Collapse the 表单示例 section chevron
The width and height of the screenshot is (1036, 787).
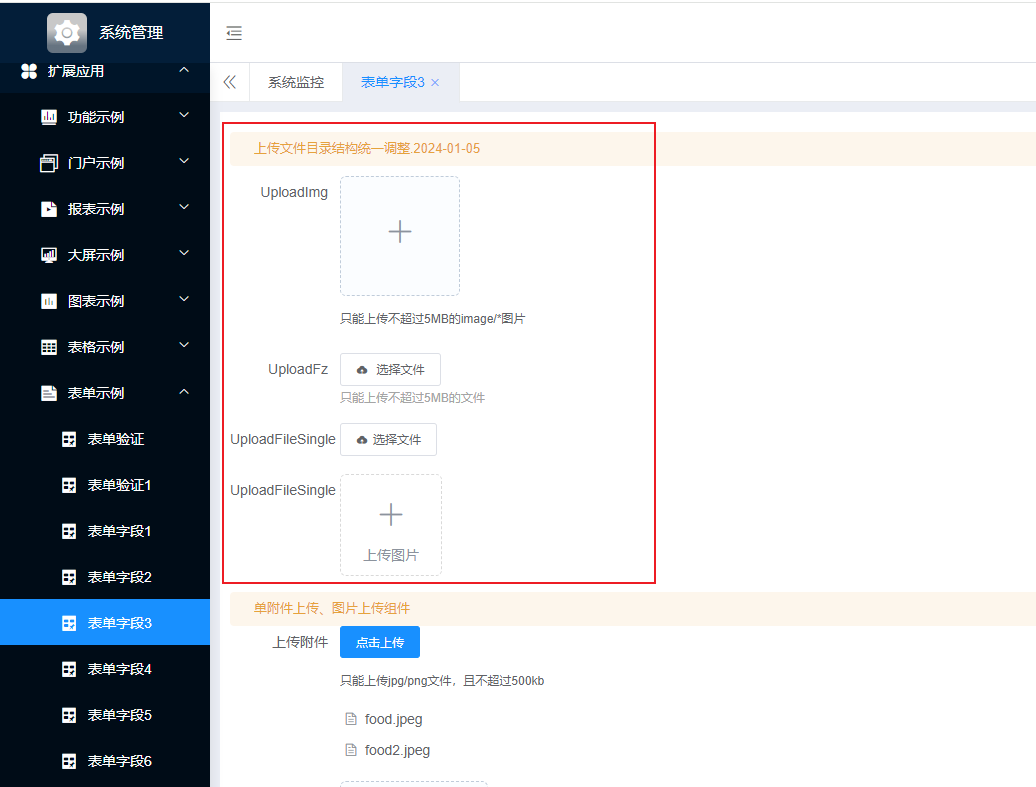184,392
